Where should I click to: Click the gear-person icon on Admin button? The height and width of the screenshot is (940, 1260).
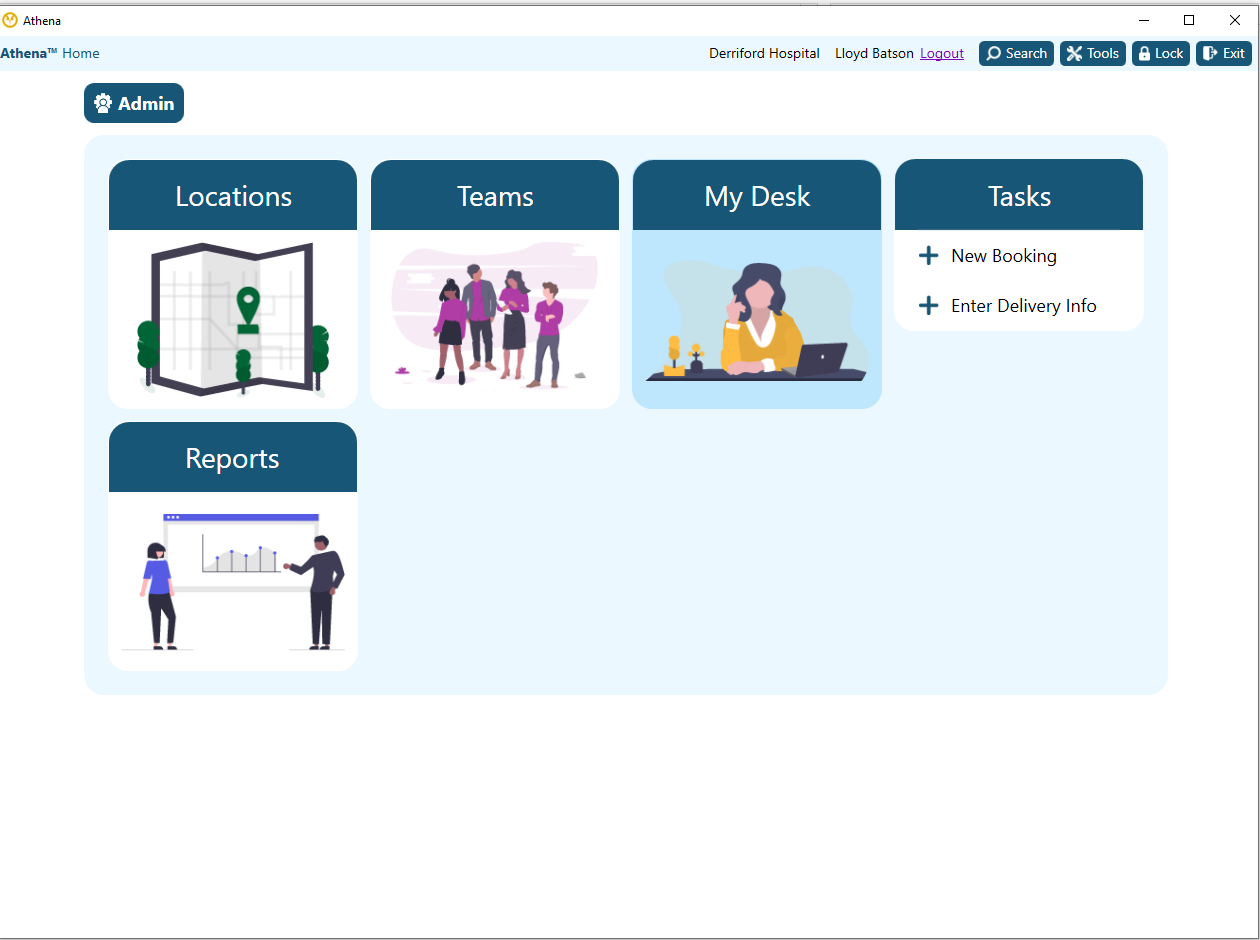click(103, 103)
